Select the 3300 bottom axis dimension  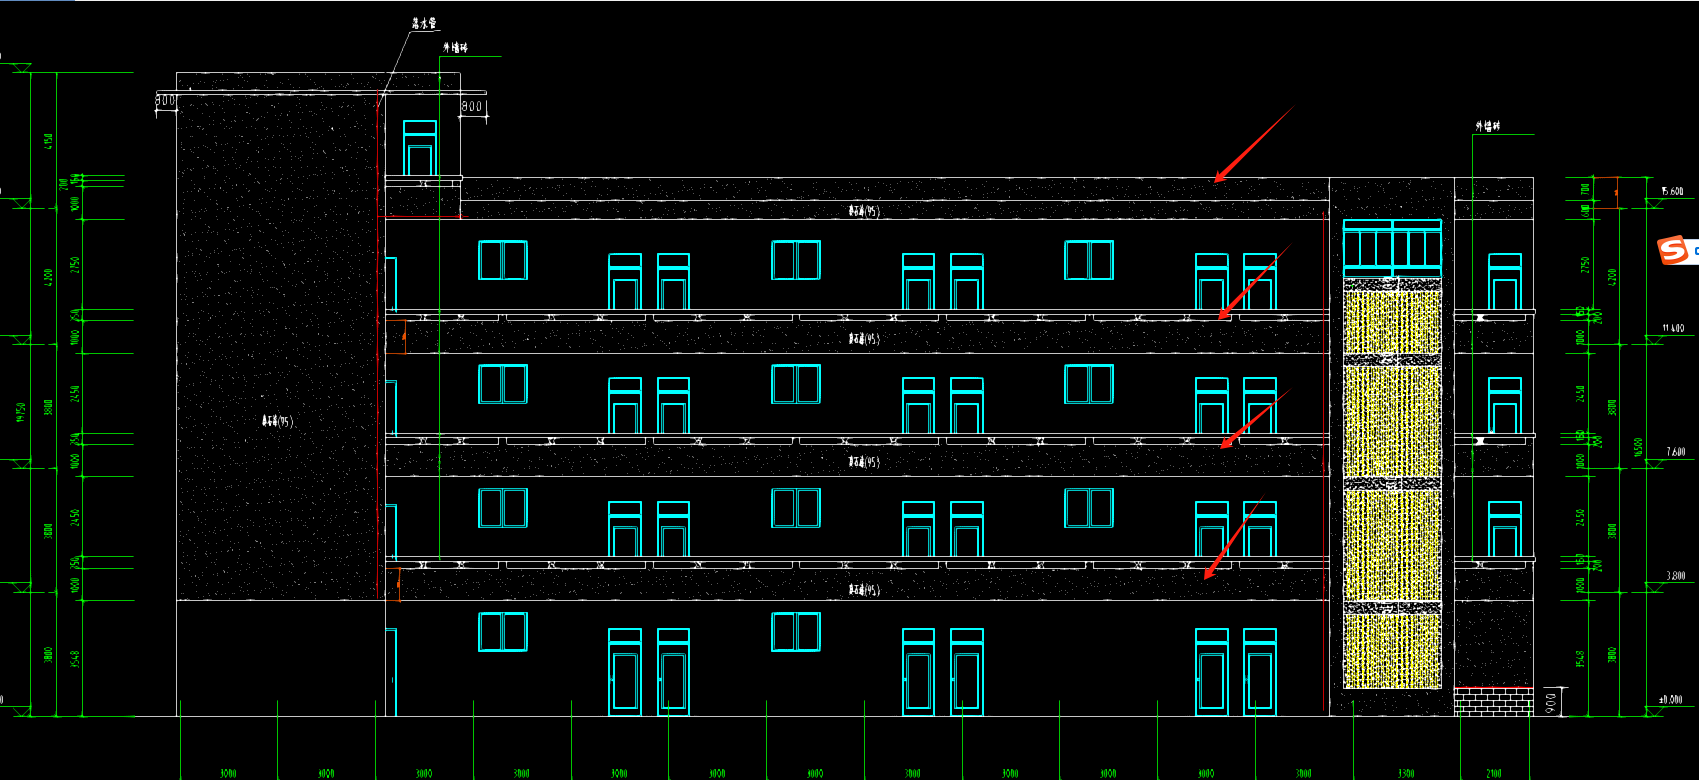point(1406,773)
